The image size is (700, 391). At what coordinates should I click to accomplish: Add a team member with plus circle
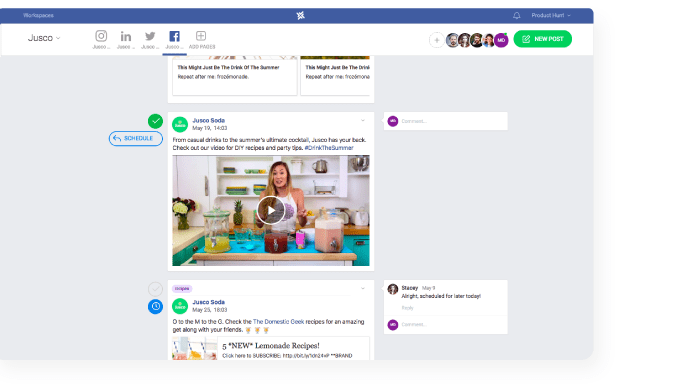click(437, 40)
